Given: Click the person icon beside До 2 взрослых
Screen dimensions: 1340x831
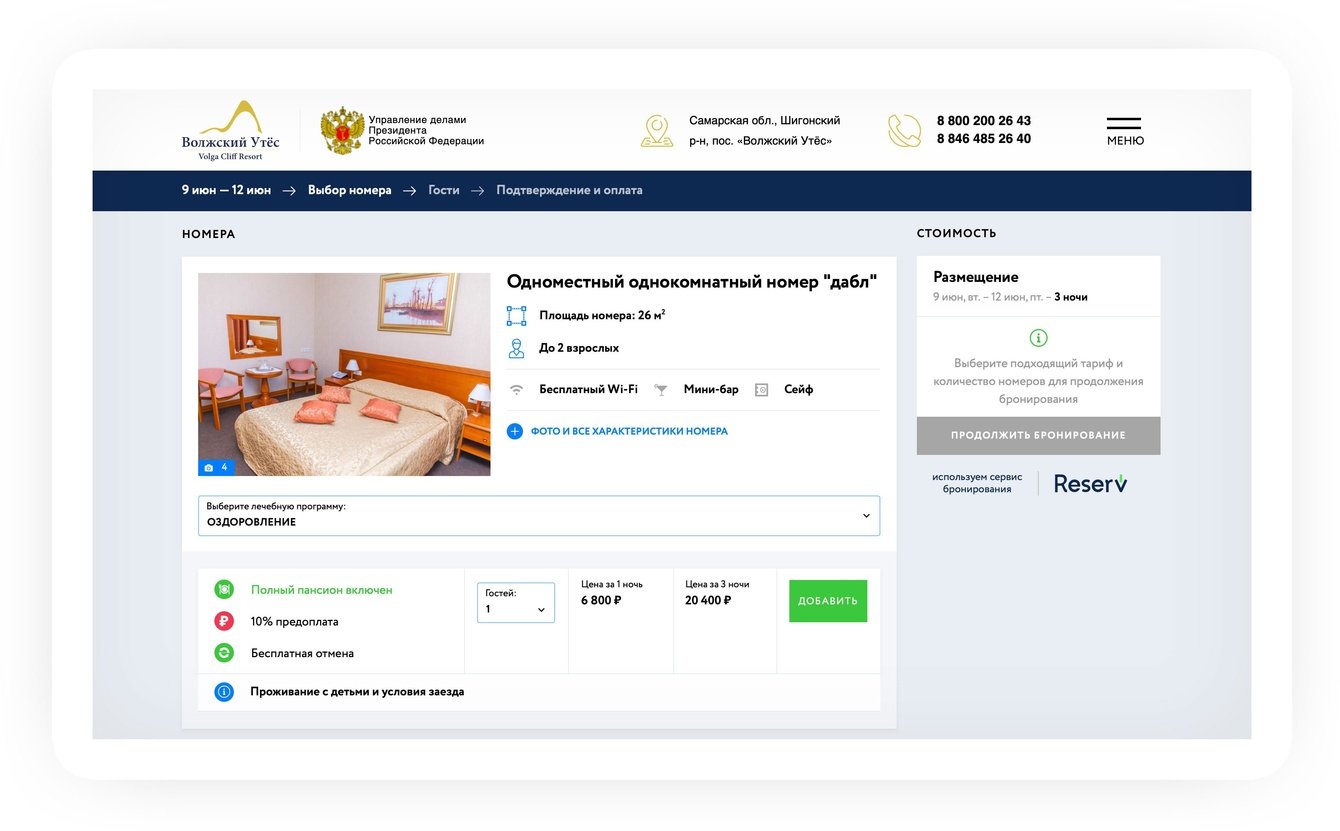Looking at the screenshot, I should tap(516, 348).
